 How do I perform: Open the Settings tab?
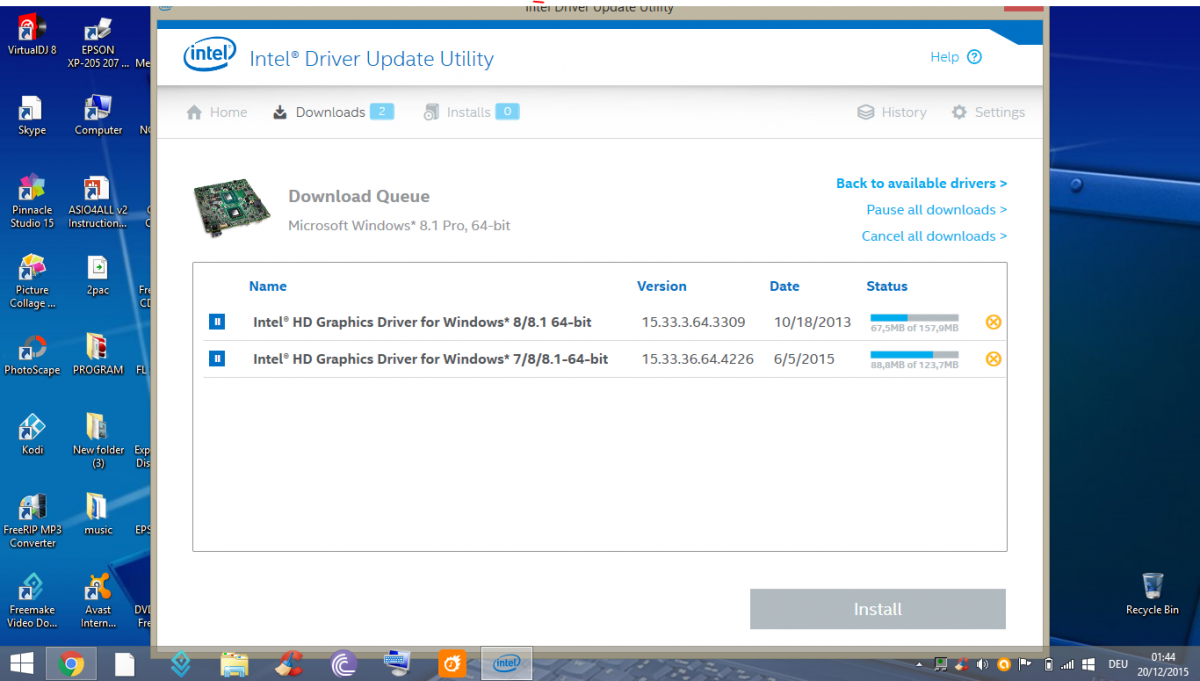click(988, 112)
